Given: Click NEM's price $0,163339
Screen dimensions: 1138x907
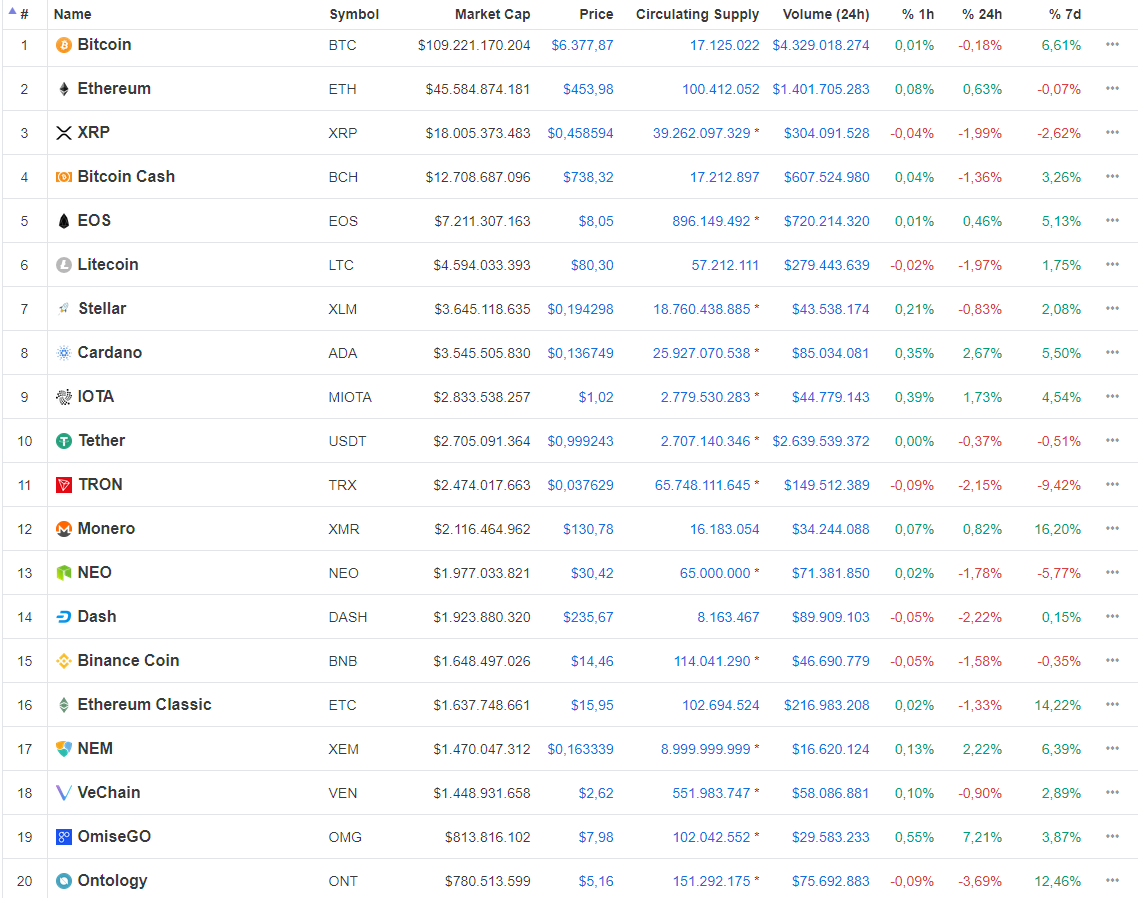Looking at the screenshot, I should click(x=581, y=750).
